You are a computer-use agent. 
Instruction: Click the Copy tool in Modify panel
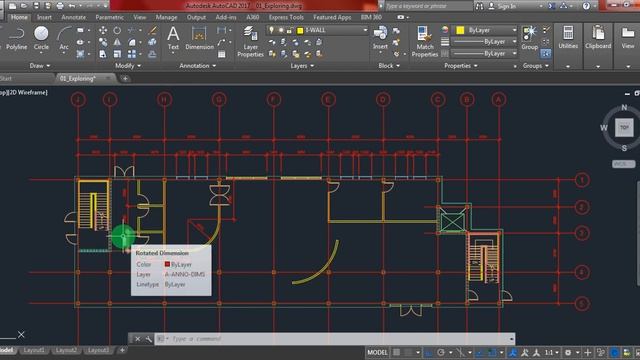click(103, 42)
